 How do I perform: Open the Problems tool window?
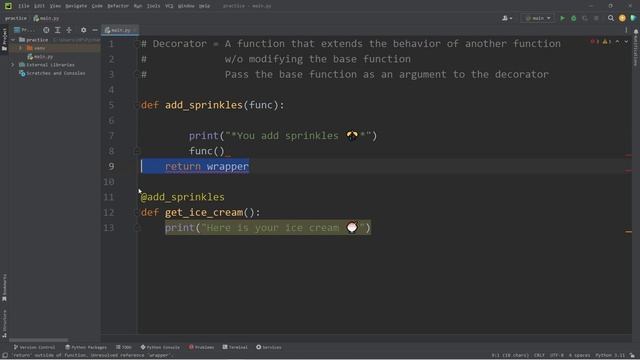pos(201,347)
